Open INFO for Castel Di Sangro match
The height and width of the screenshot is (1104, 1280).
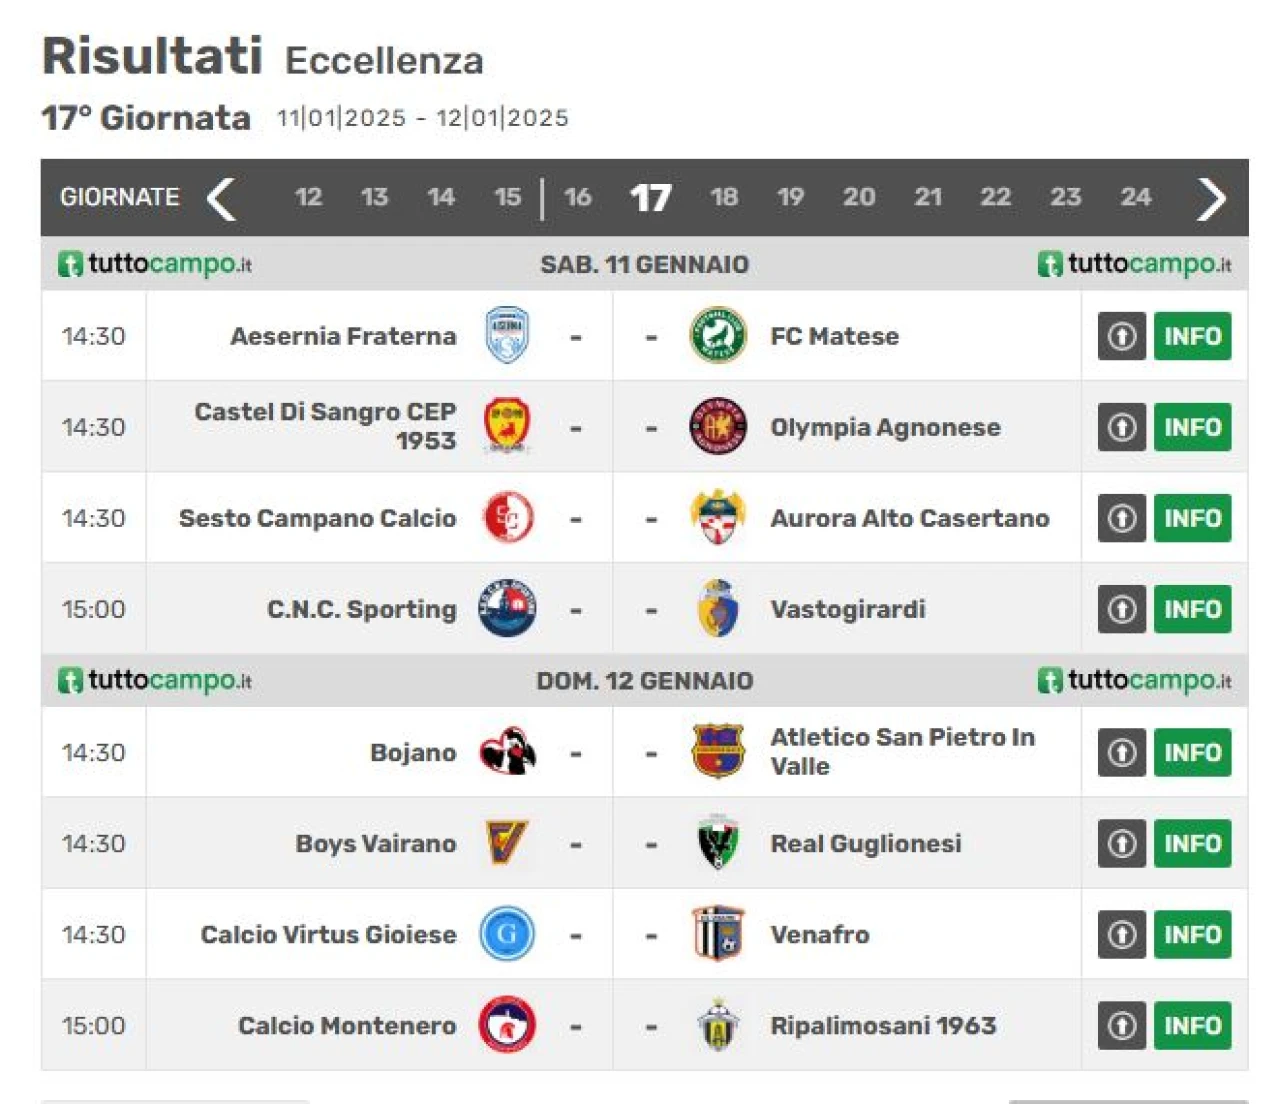click(1192, 427)
